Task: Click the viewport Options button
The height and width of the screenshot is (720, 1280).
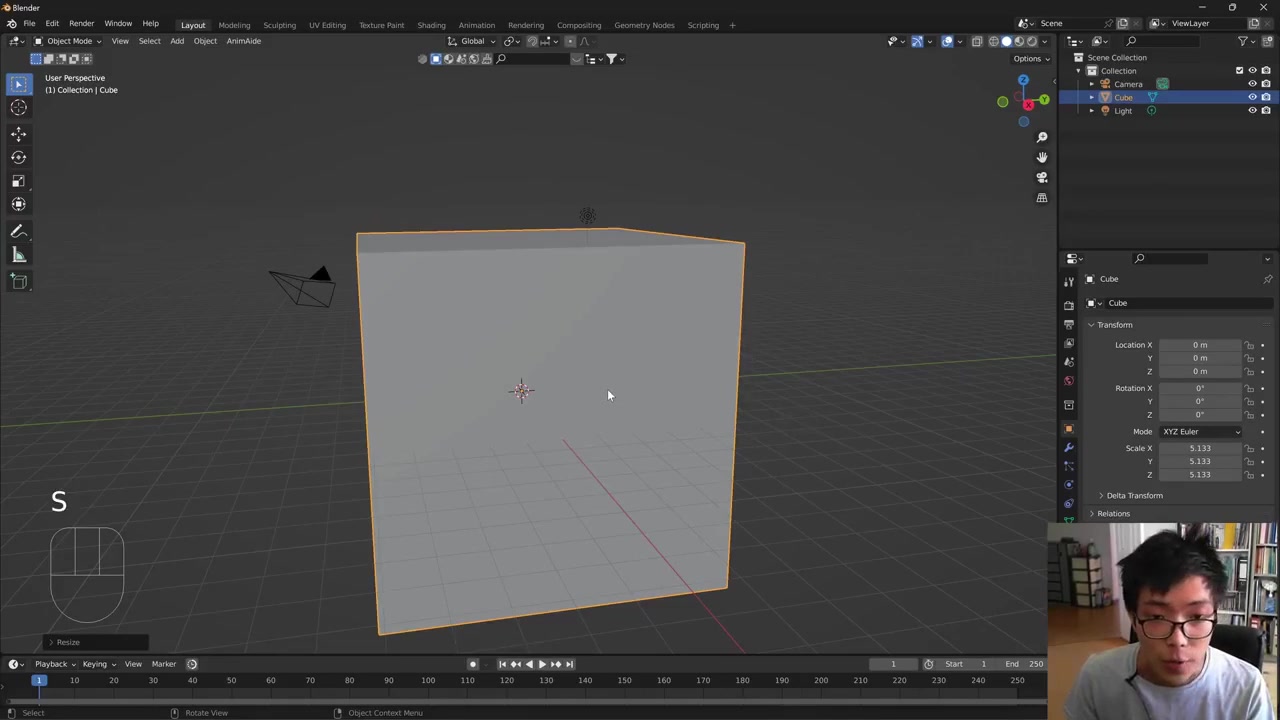Action: 1030,59
